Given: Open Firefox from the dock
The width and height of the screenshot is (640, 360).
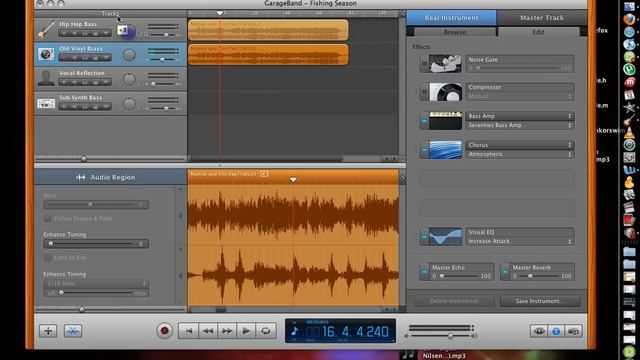Looking at the screenshot, I should click(629, 19).
